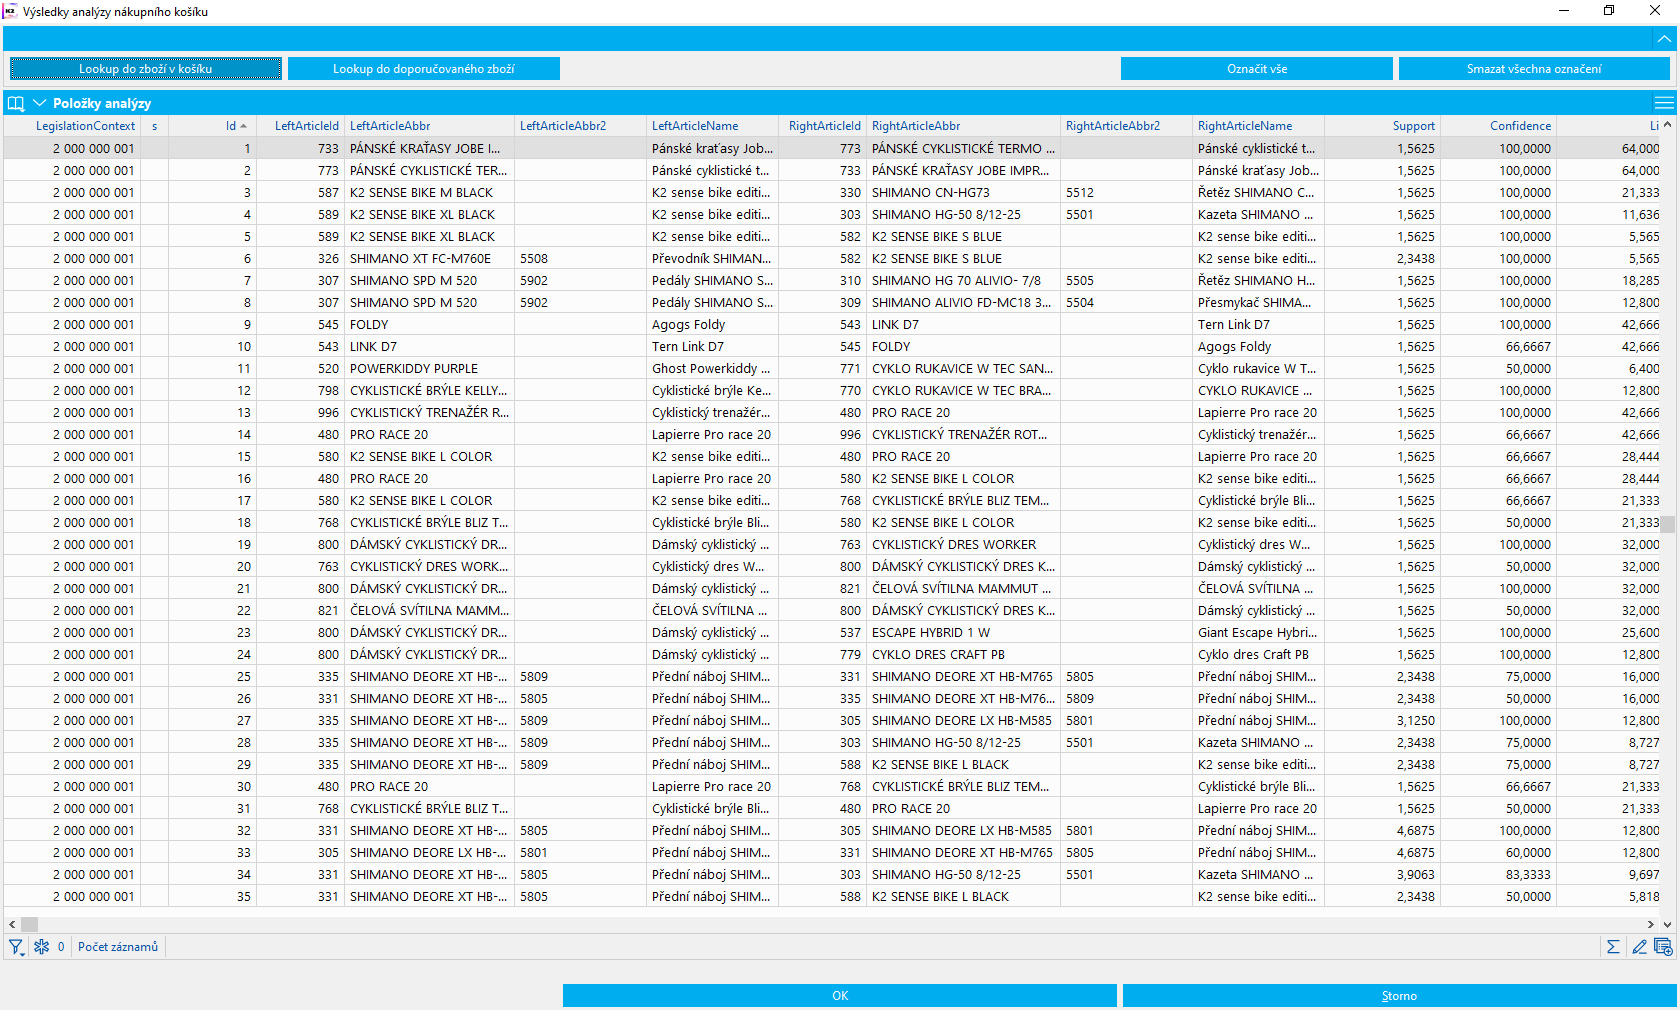Select cell SHIMANO CN-HG73 in row 3
This screenshot has width=1680, height=1010.
[x=964, y=192]
